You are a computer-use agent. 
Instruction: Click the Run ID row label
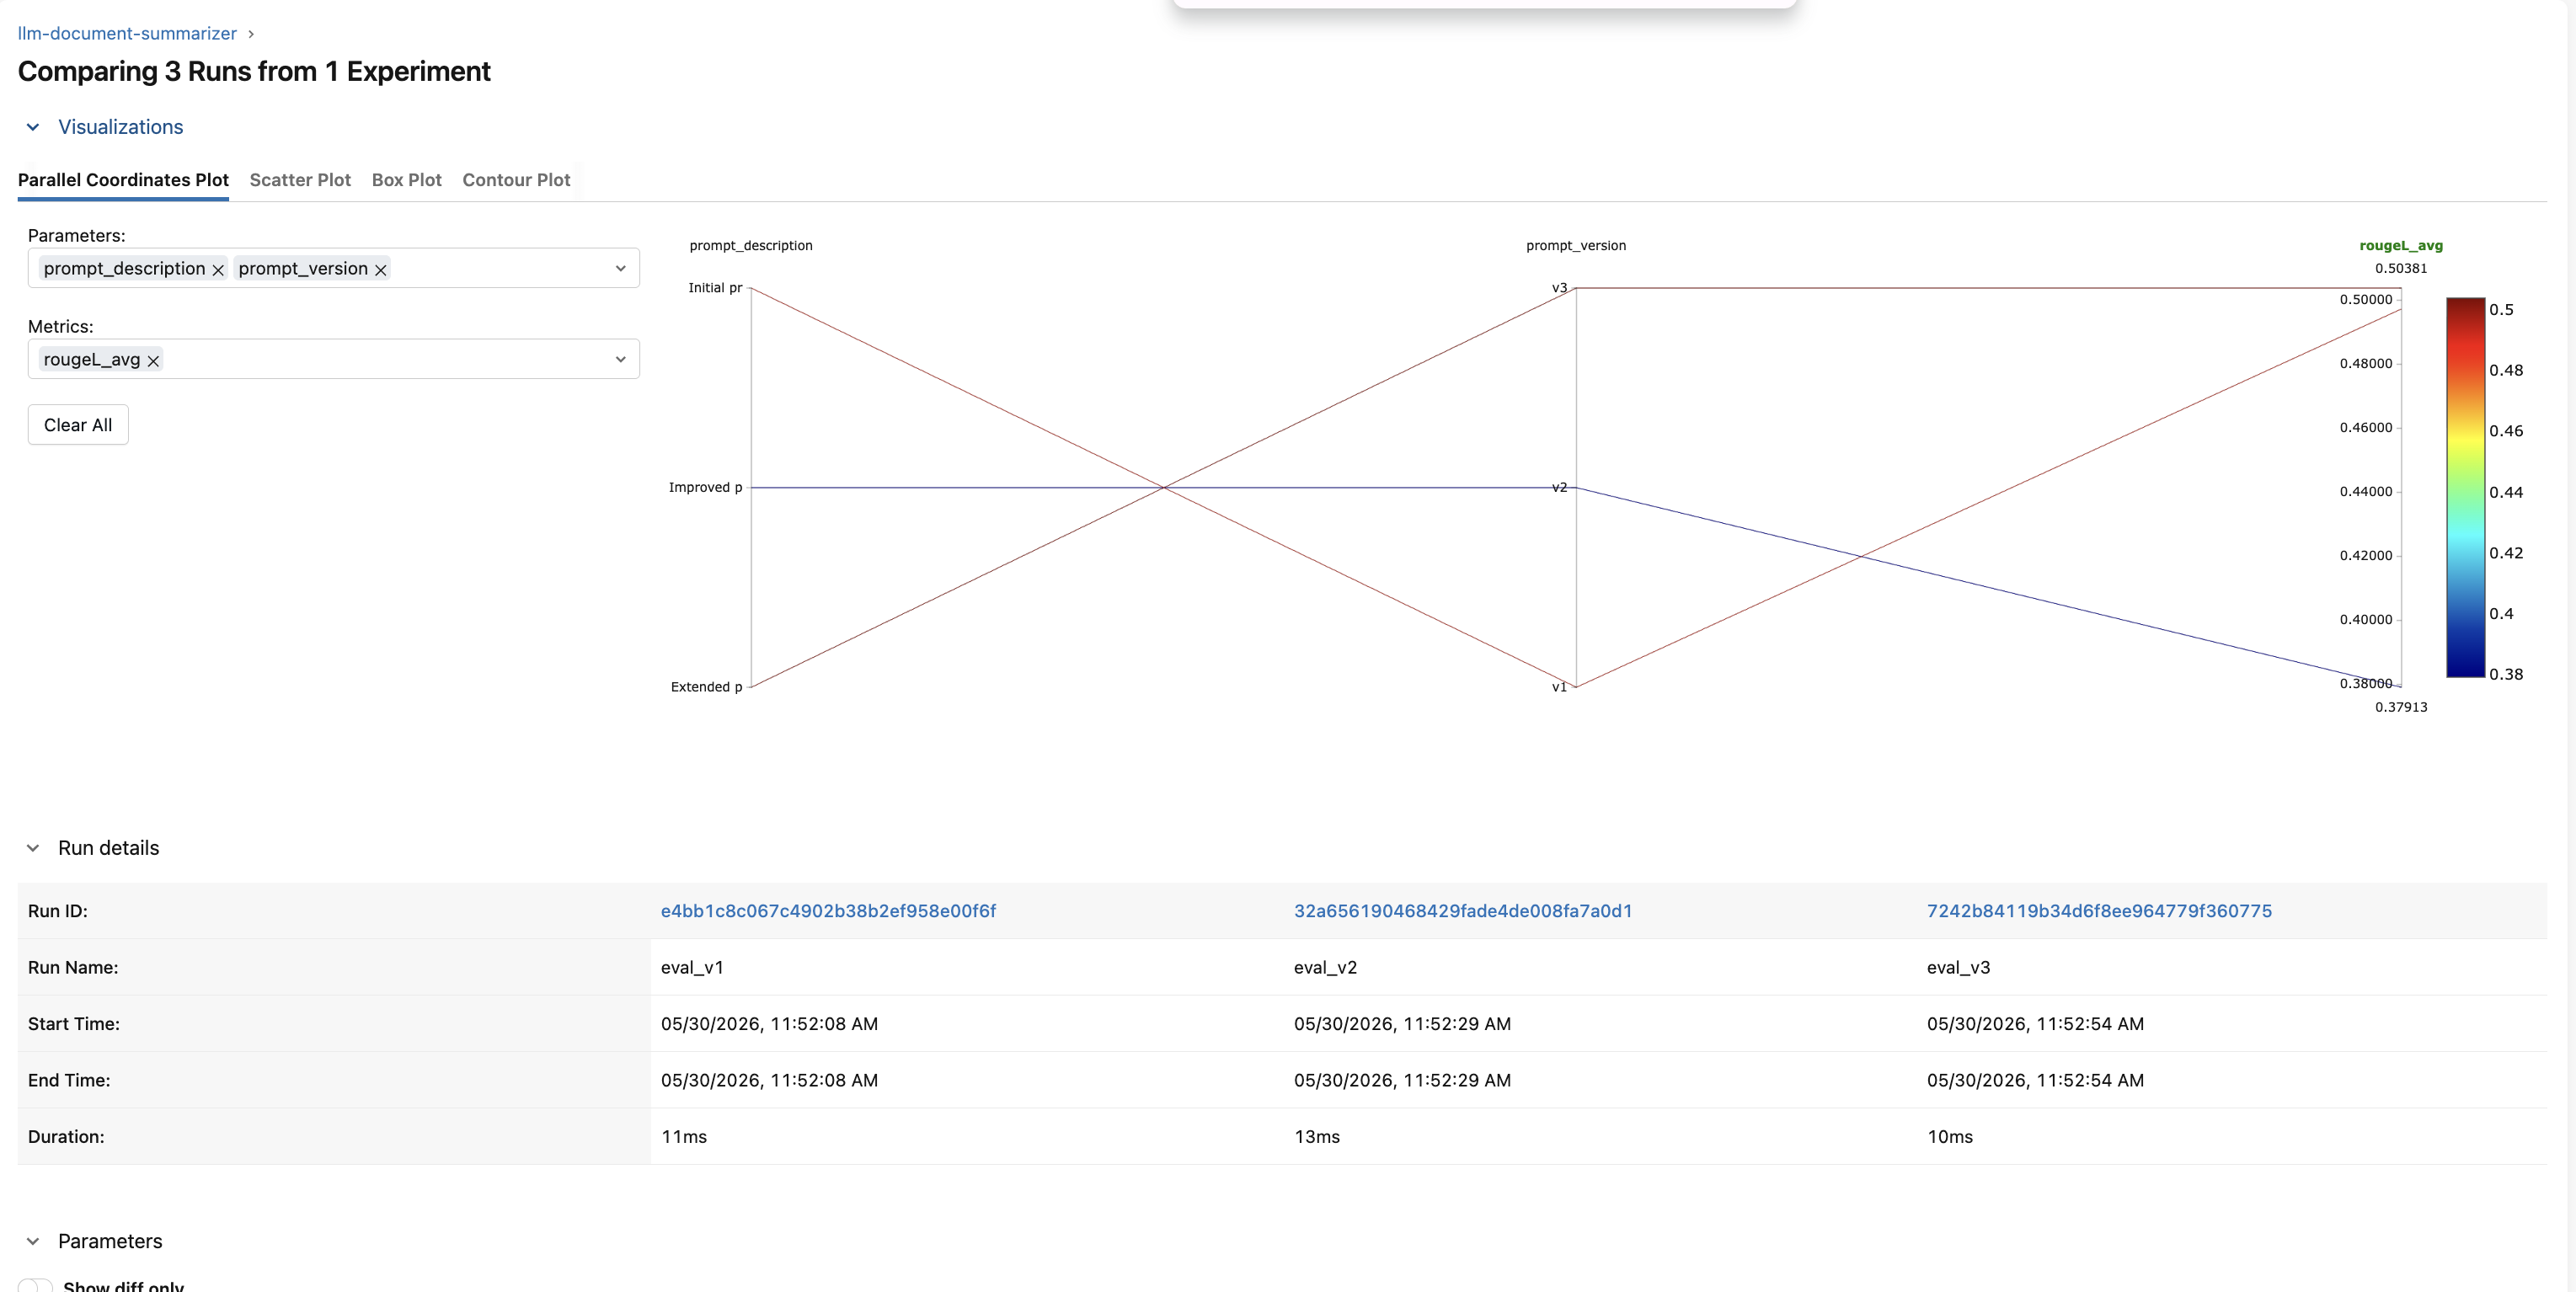(x=58, y=911)
